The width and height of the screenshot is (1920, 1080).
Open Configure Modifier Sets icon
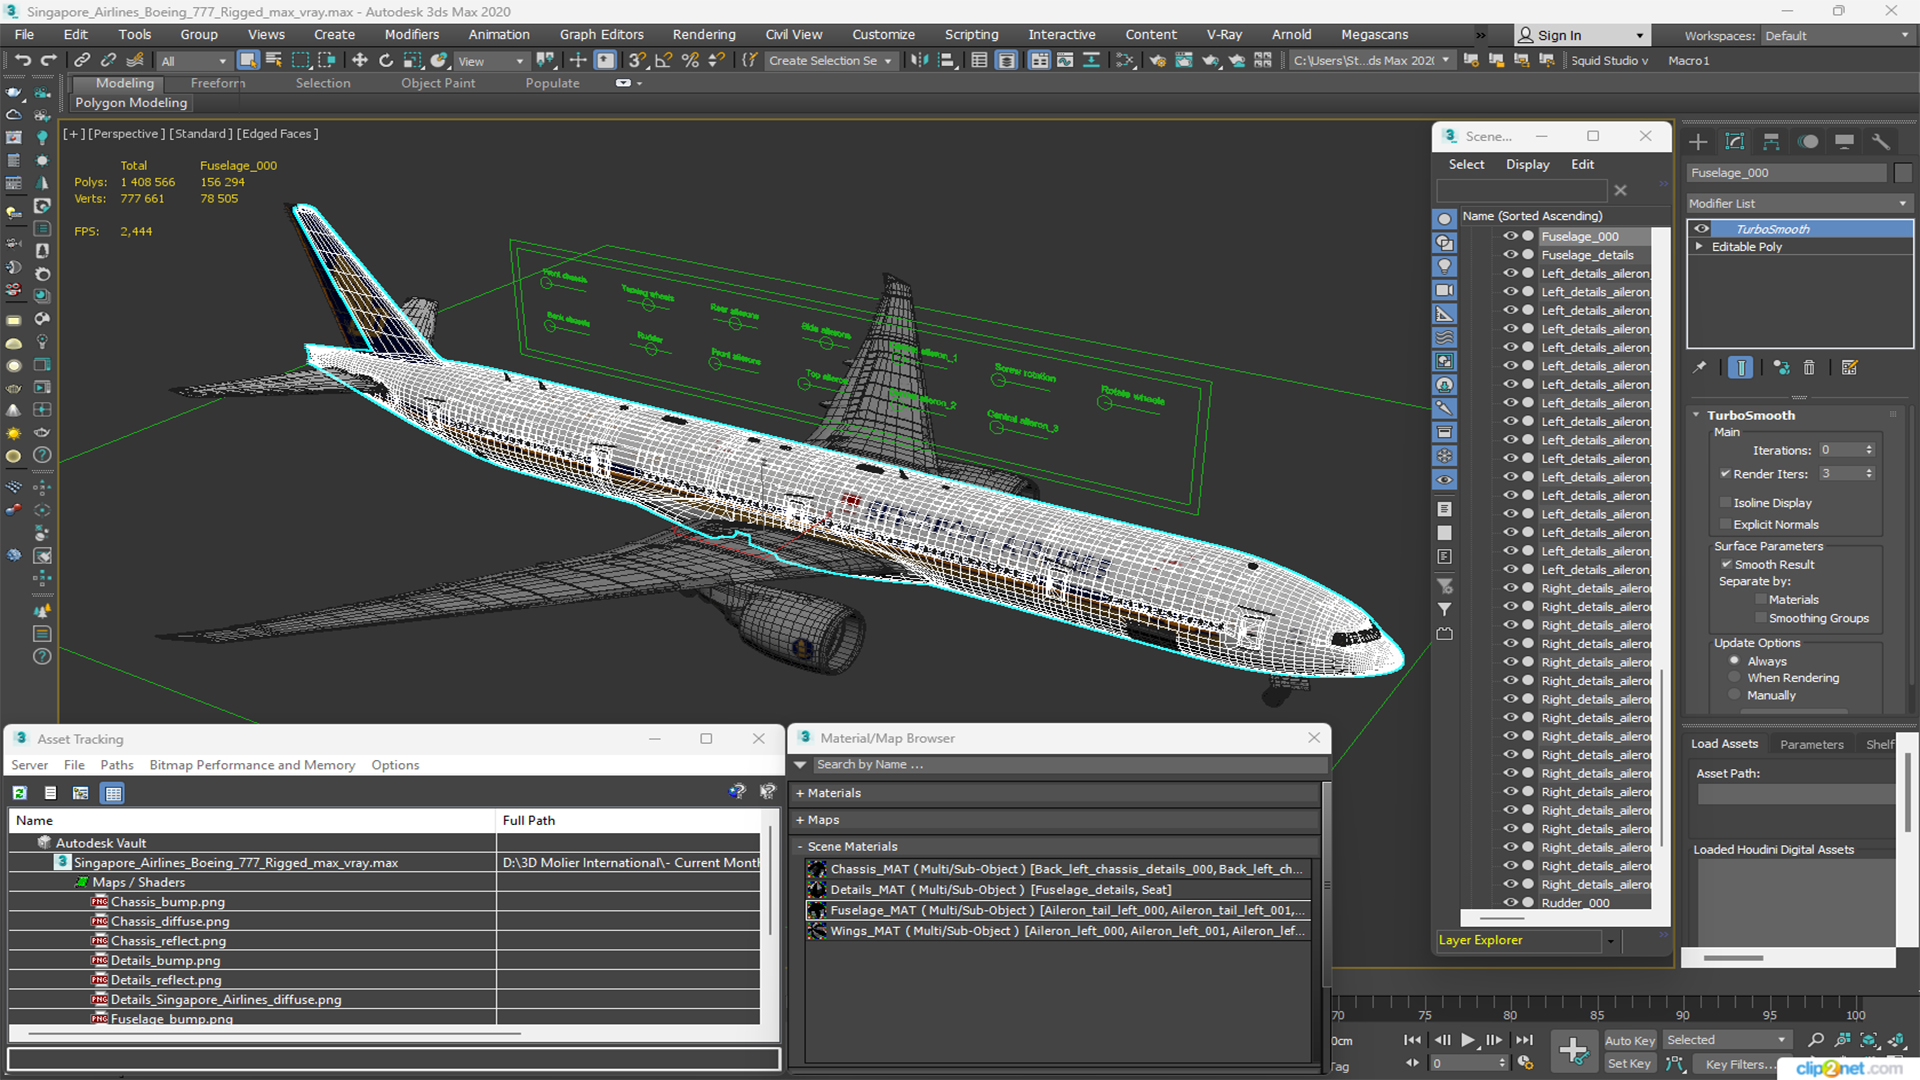point(1849,368)
